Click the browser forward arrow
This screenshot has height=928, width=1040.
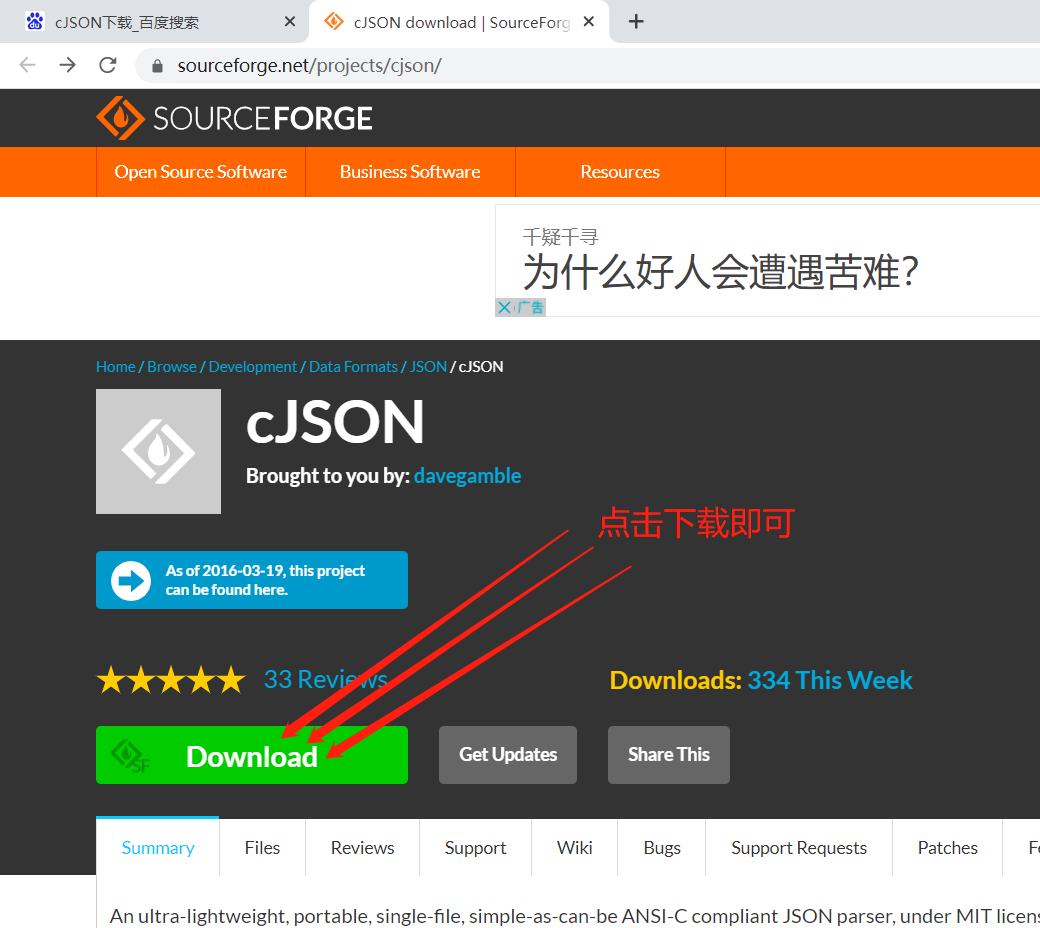(x=68, y=65)
